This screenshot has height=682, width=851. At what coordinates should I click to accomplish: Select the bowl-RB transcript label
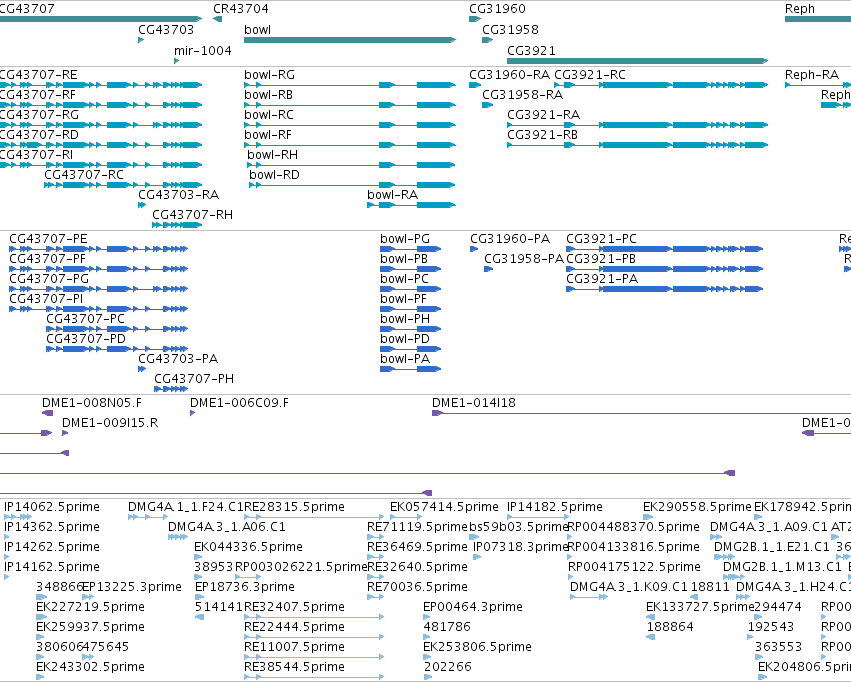coord(269,95)
